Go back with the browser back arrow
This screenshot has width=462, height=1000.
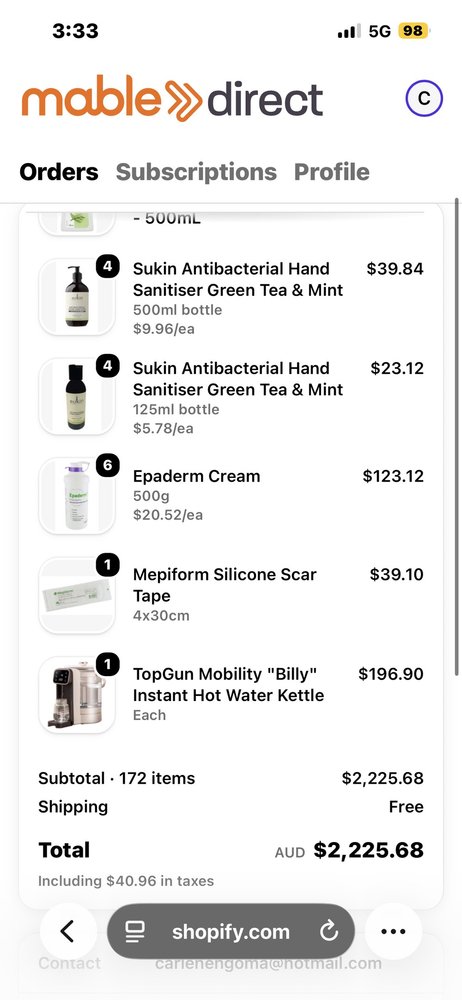tap(68, 931)
